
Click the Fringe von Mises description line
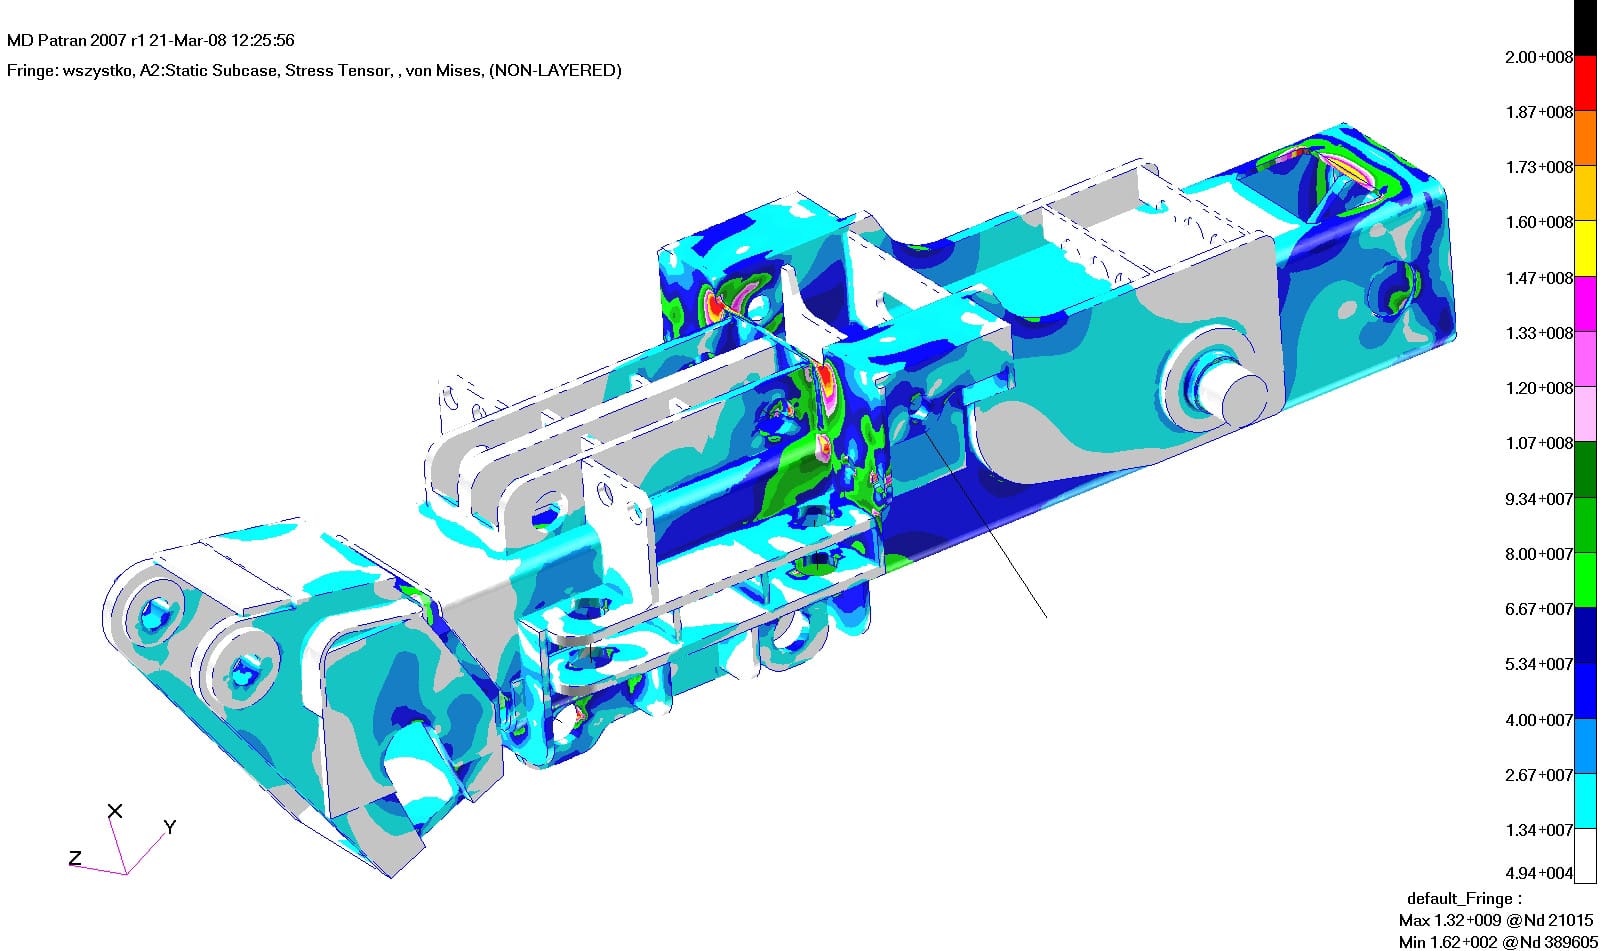314,70
